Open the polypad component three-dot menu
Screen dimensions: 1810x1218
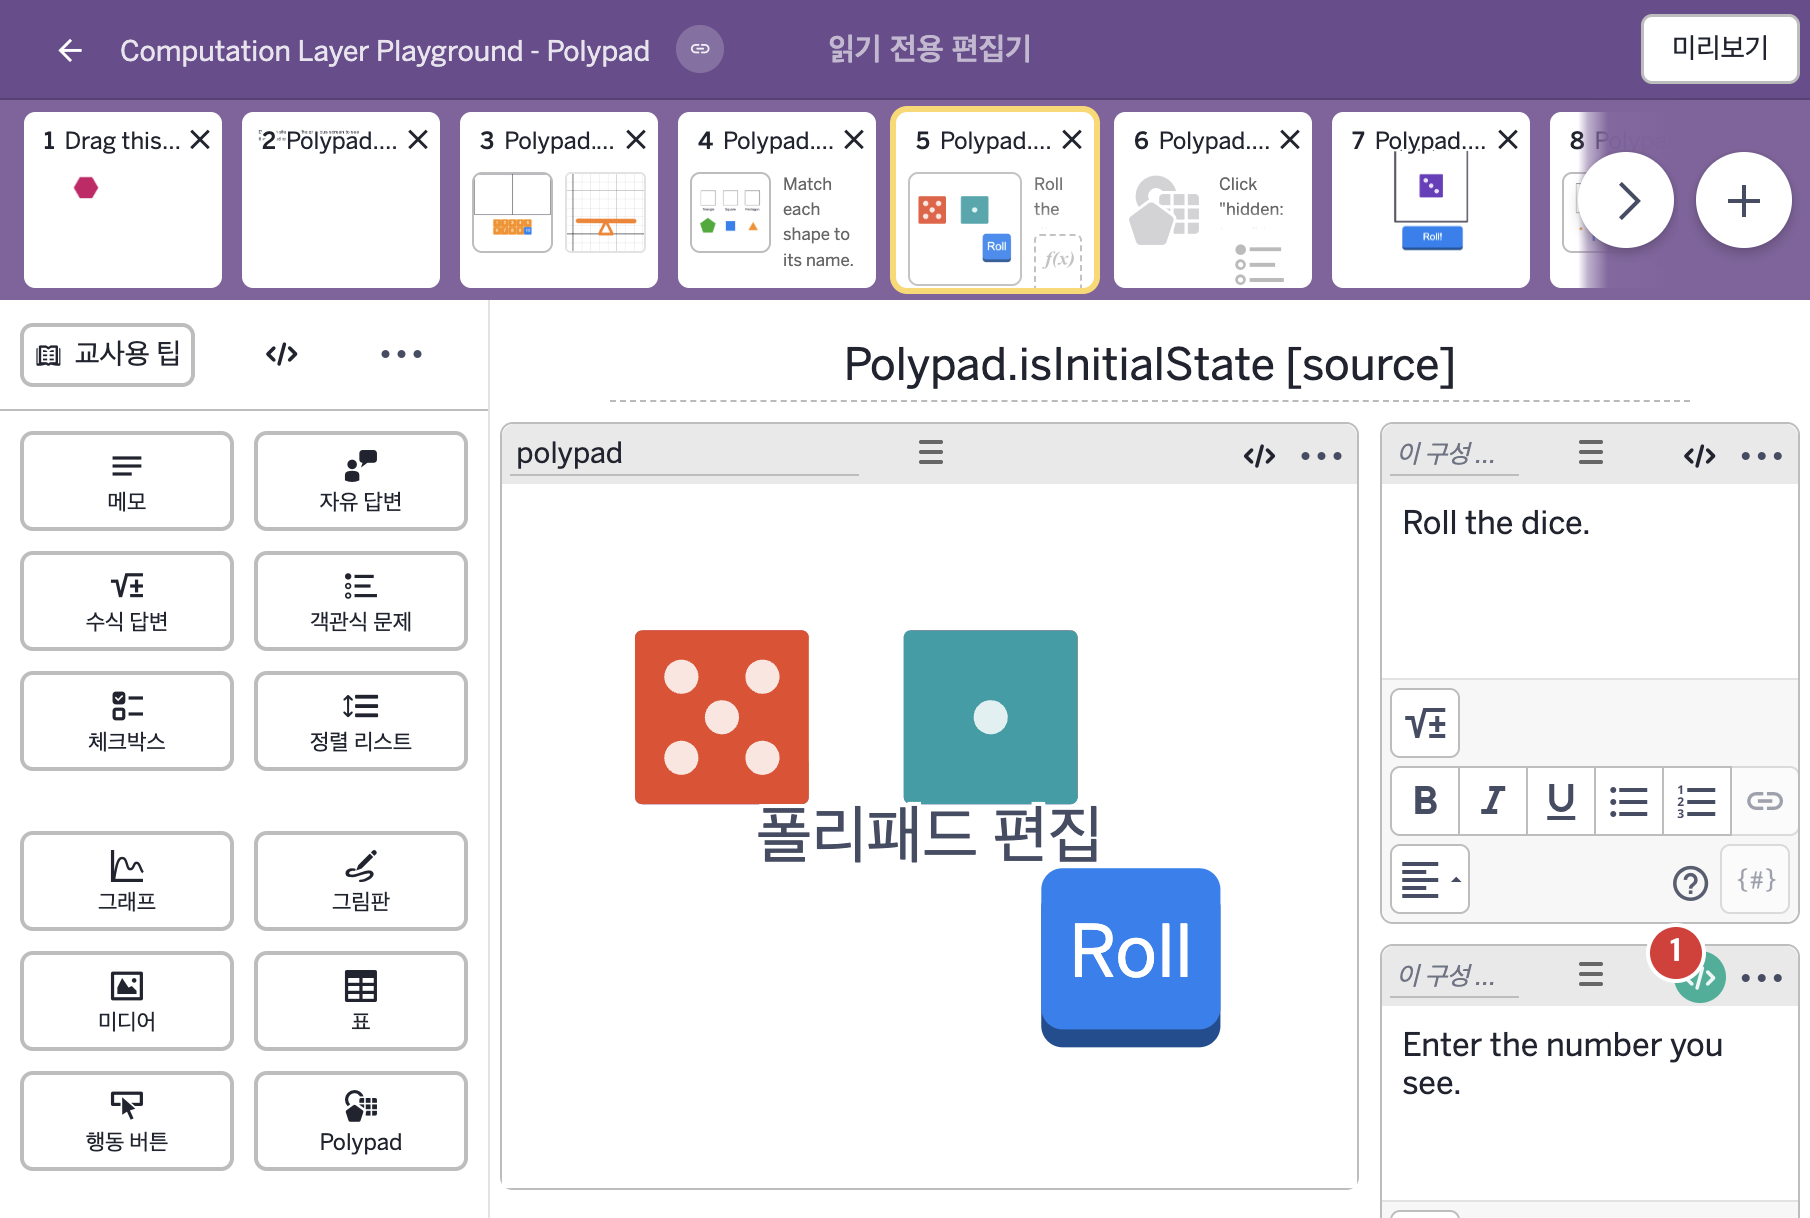[x=1321, y=456]
